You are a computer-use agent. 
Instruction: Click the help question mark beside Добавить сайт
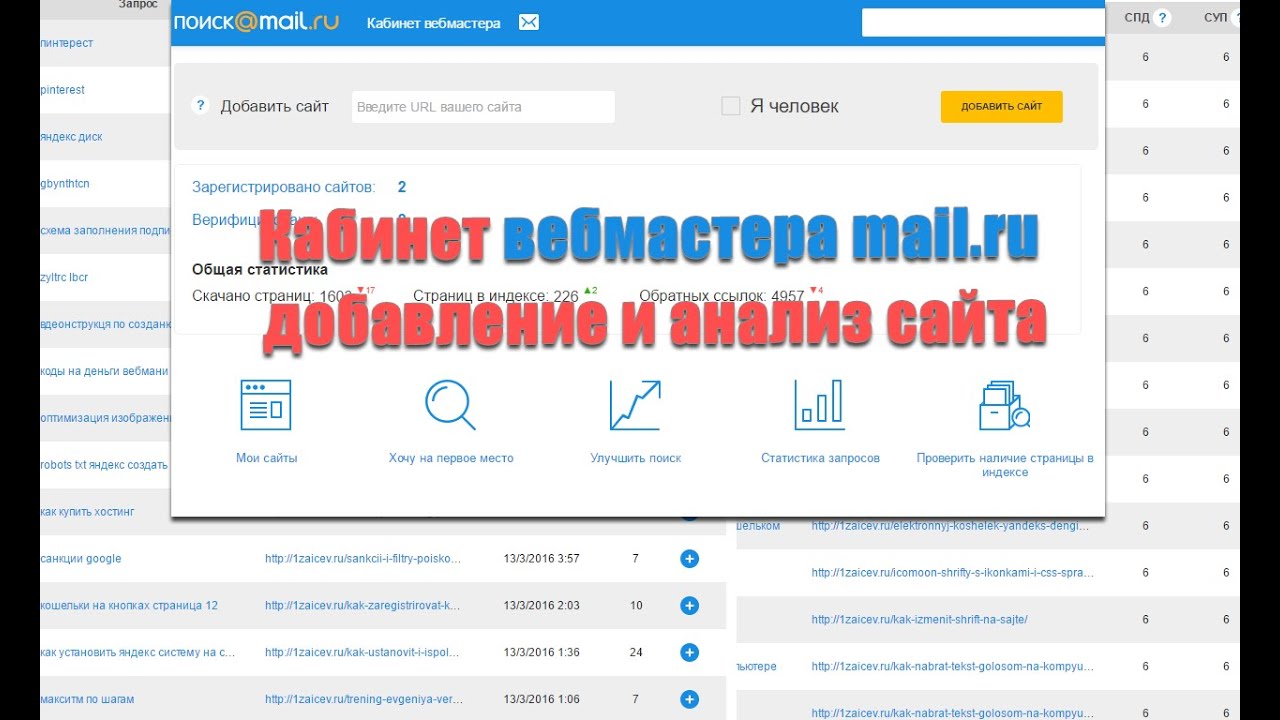(x=200, y=105)
